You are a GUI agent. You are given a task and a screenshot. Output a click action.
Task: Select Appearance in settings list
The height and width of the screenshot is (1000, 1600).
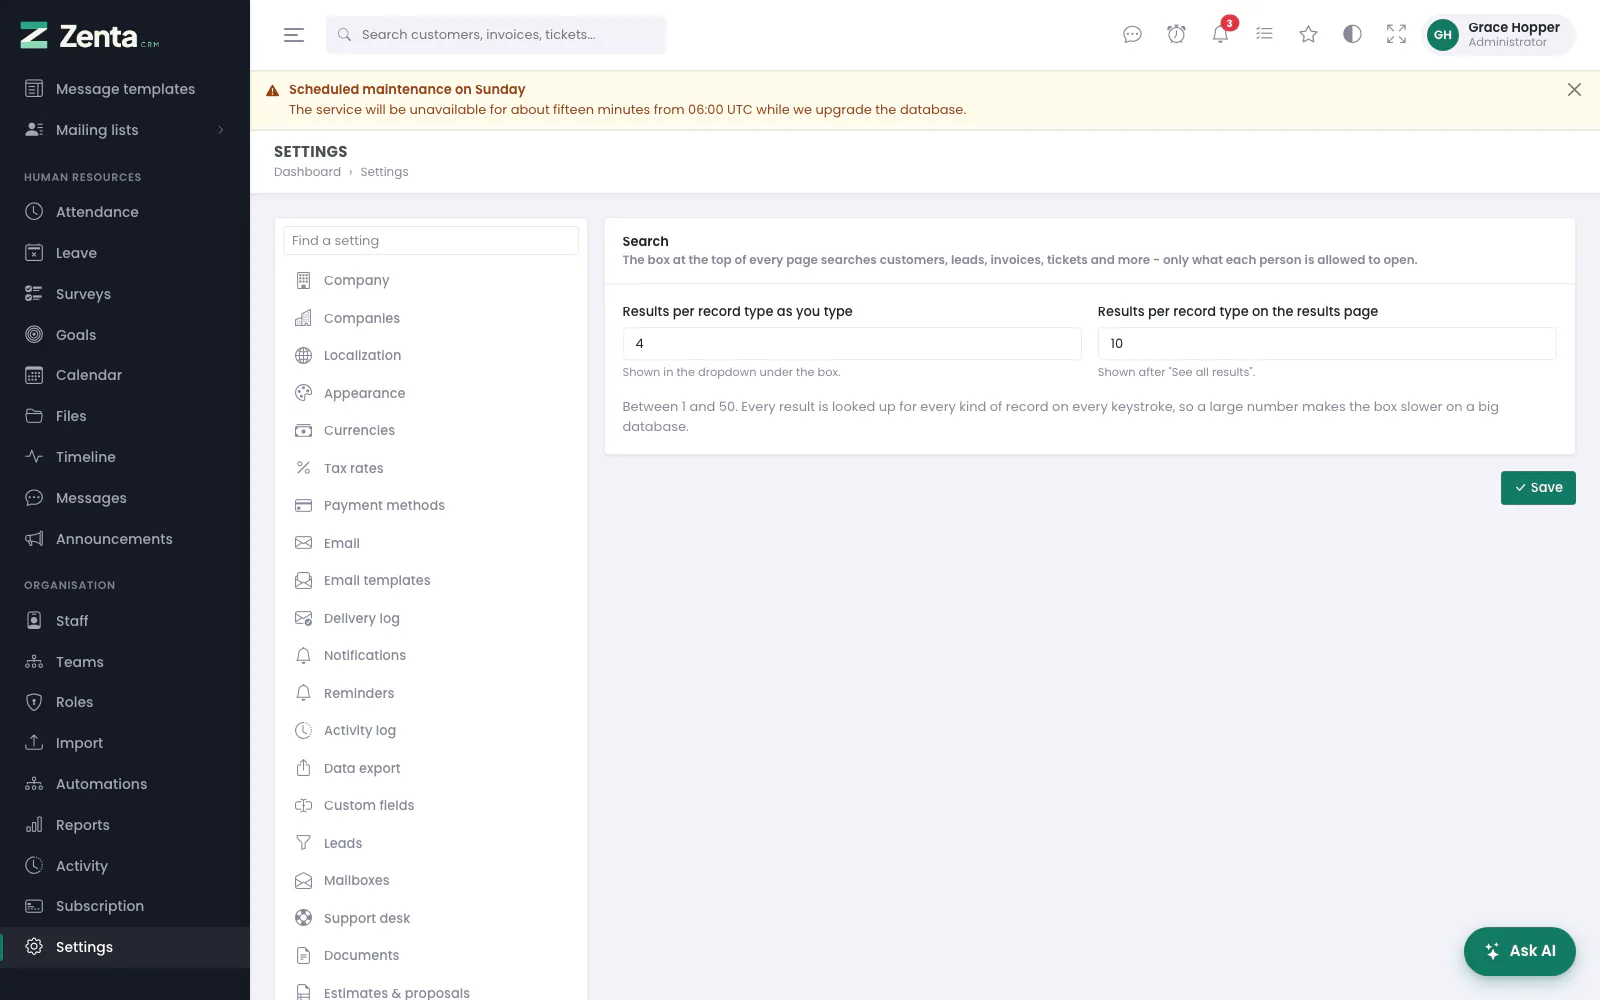click(x=431, y=393)
